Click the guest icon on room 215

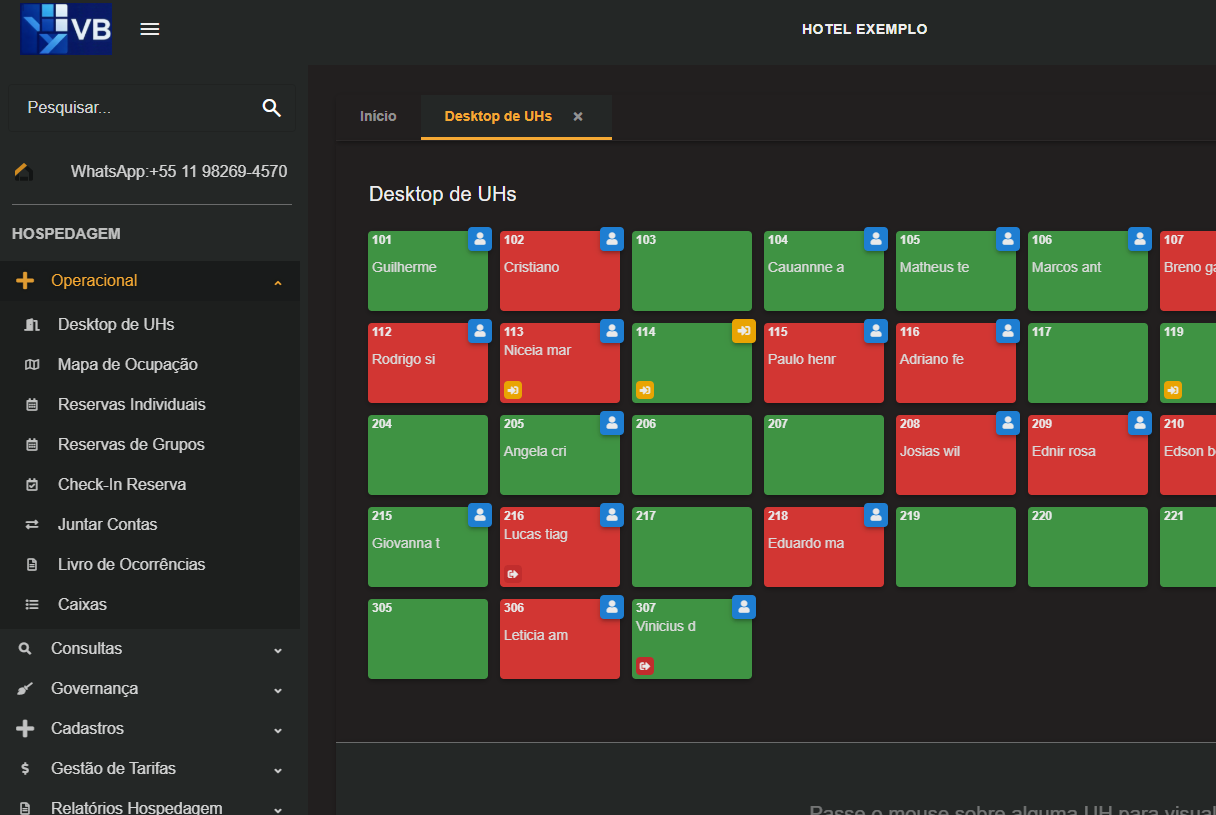coord(480,515)
